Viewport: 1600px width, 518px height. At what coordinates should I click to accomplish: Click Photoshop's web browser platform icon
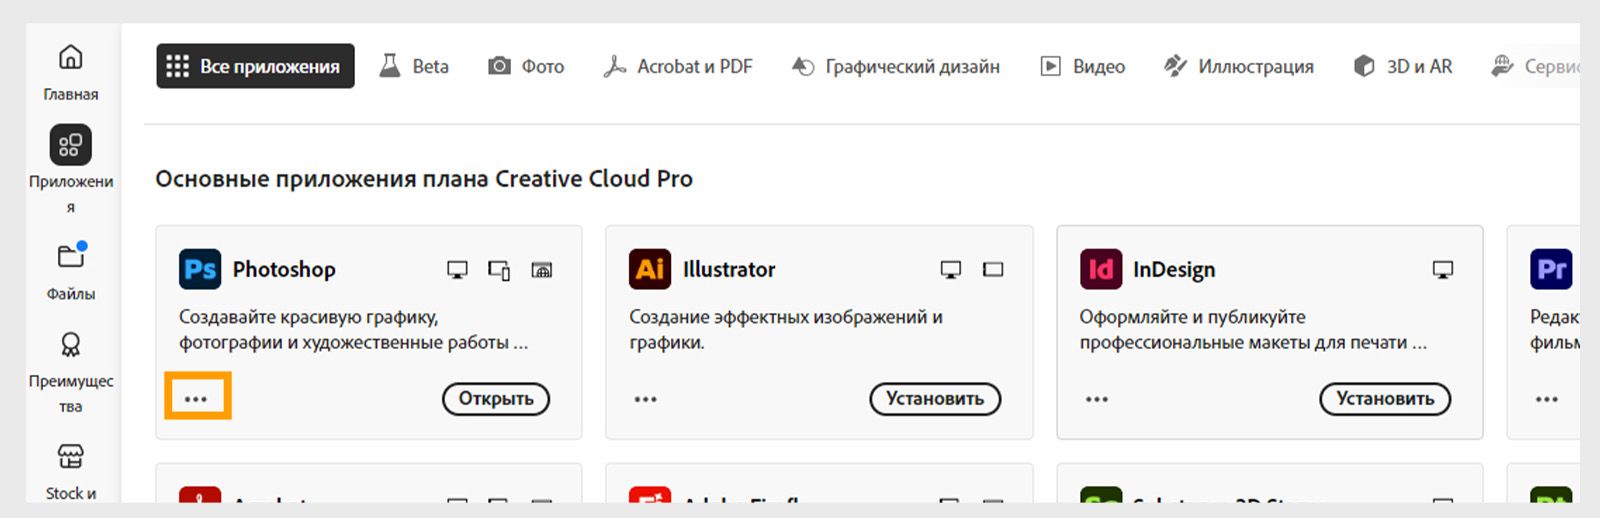(541, 269)
